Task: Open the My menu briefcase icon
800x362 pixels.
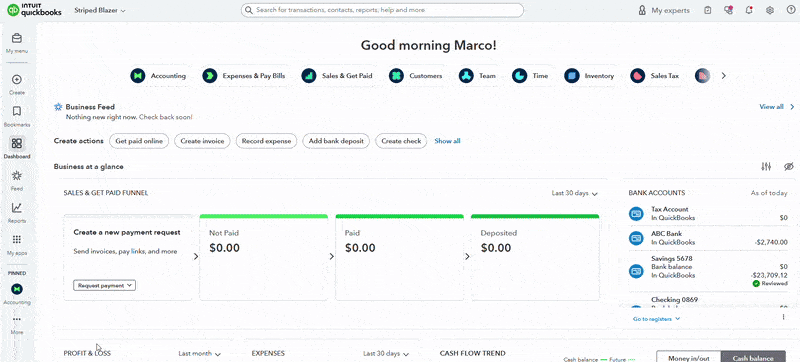Action: click(x=17, y=39)
